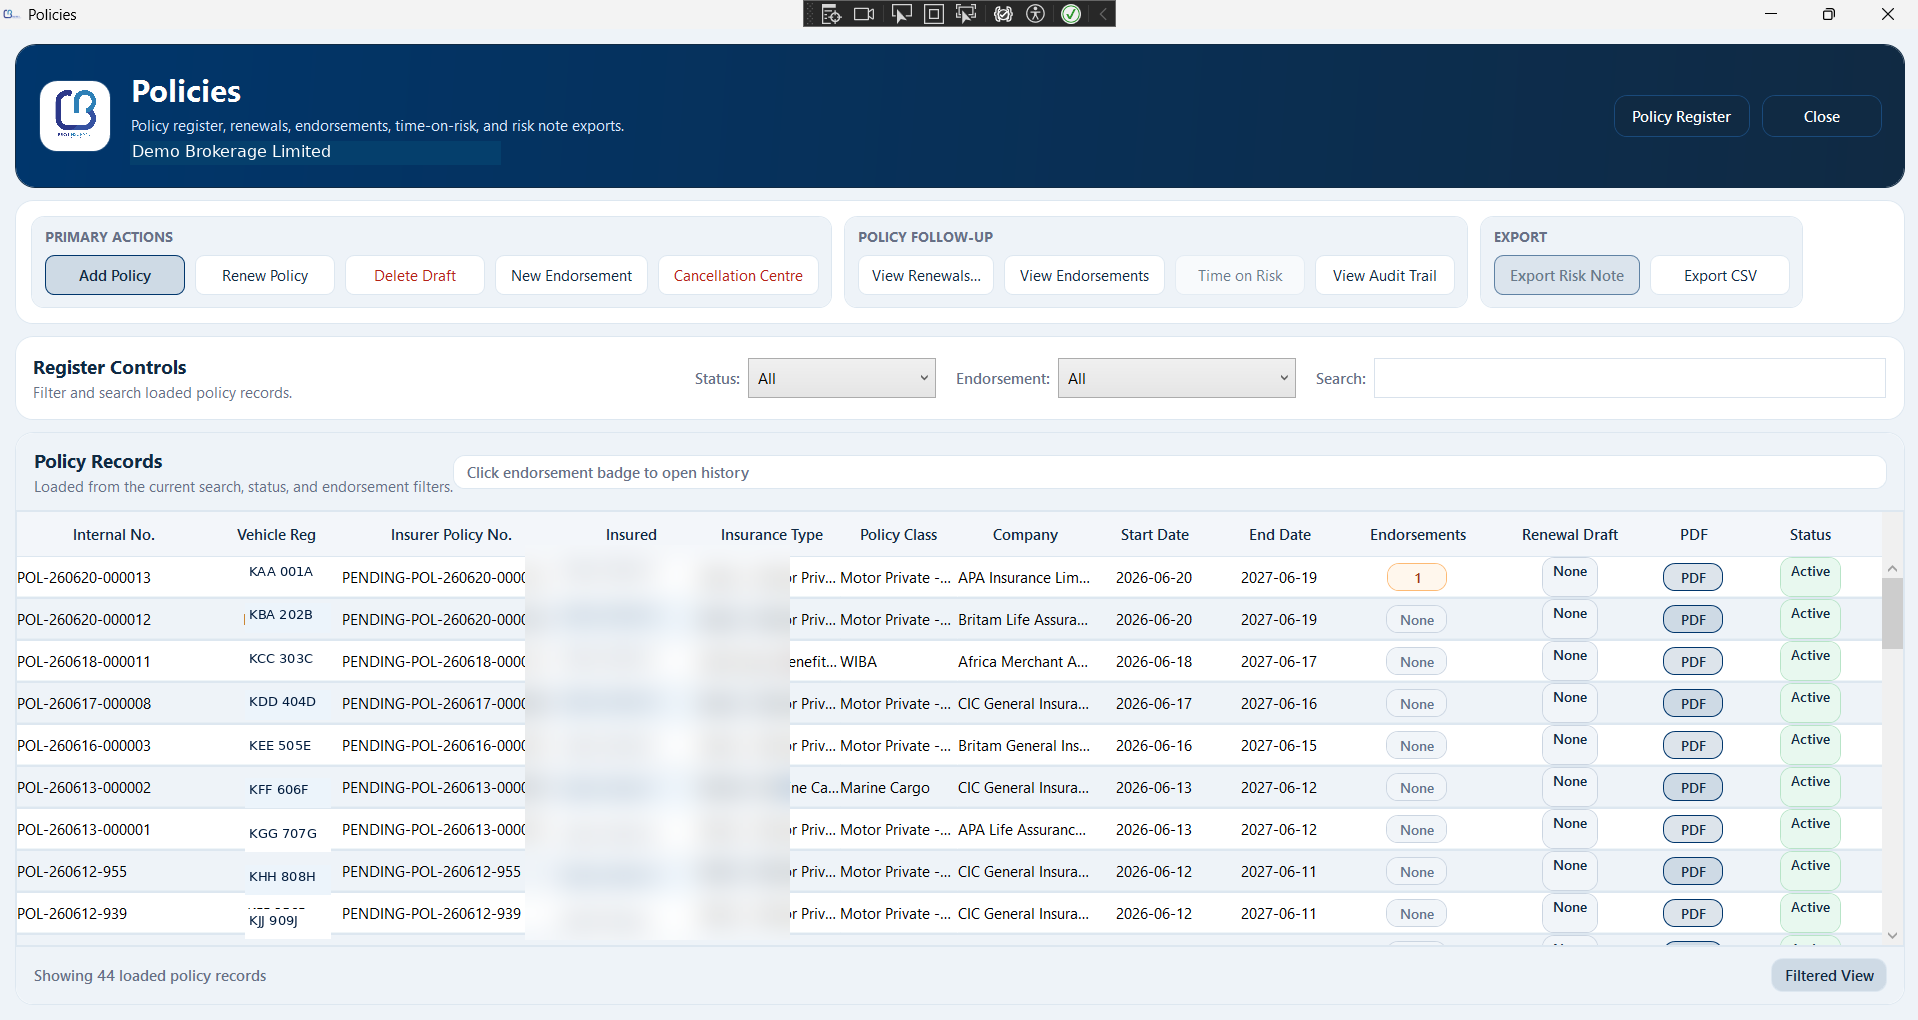Open PDF for POL-260620-000012
The width and height of the screenshot is (1918, 1020).
[1693, 620]
